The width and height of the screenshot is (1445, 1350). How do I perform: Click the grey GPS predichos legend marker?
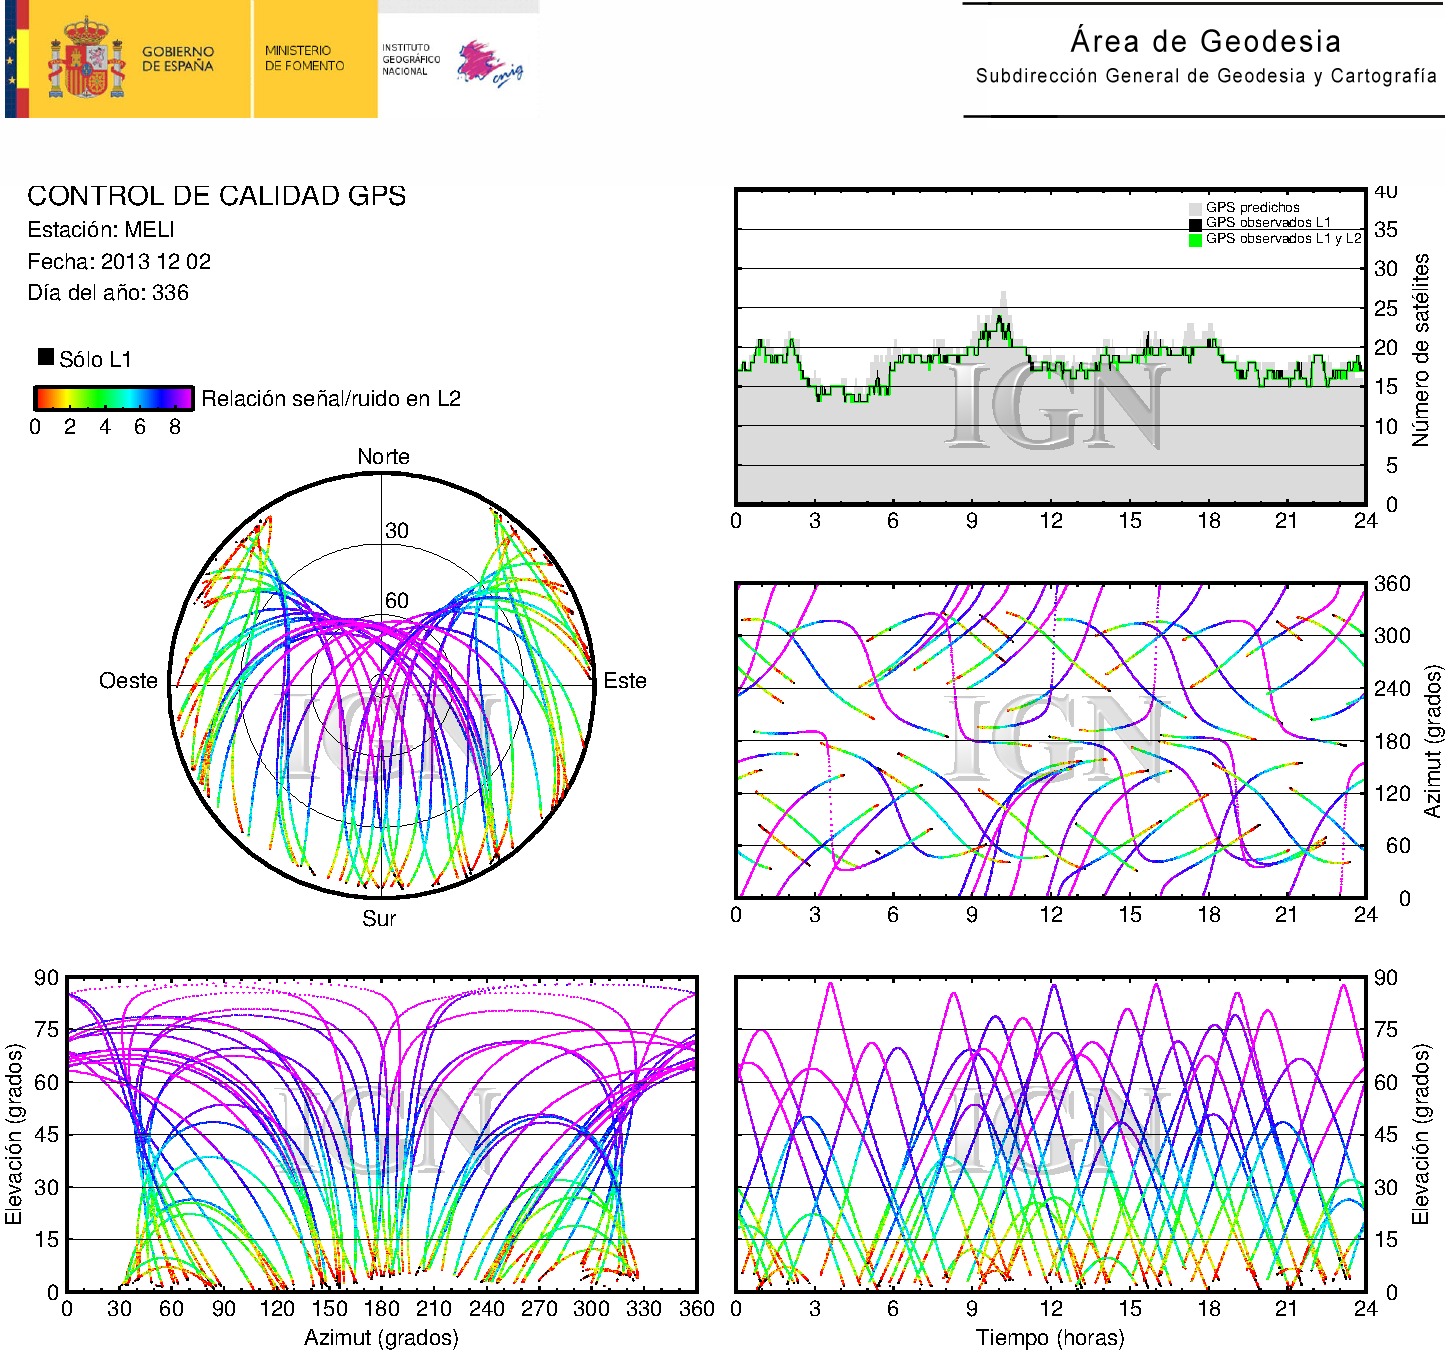coord(1194,208)
